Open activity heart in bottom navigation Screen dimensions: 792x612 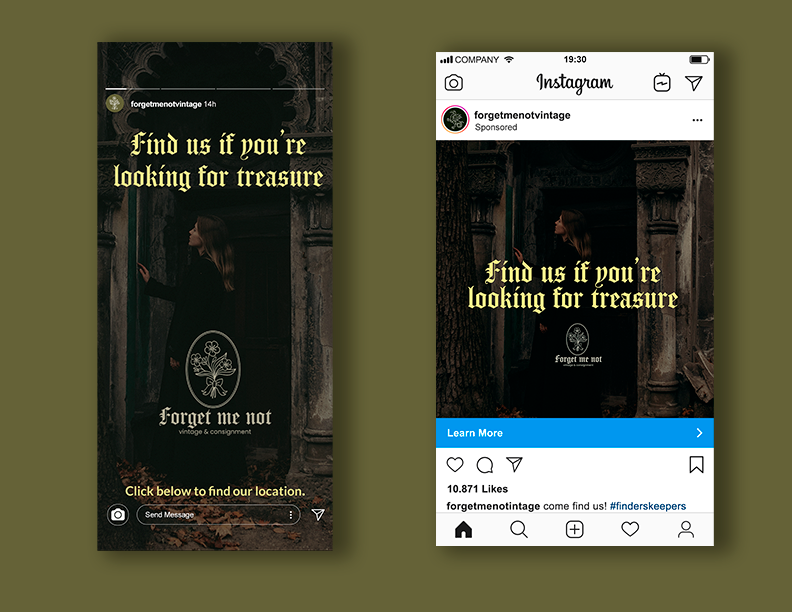click(x=630, y=529)
